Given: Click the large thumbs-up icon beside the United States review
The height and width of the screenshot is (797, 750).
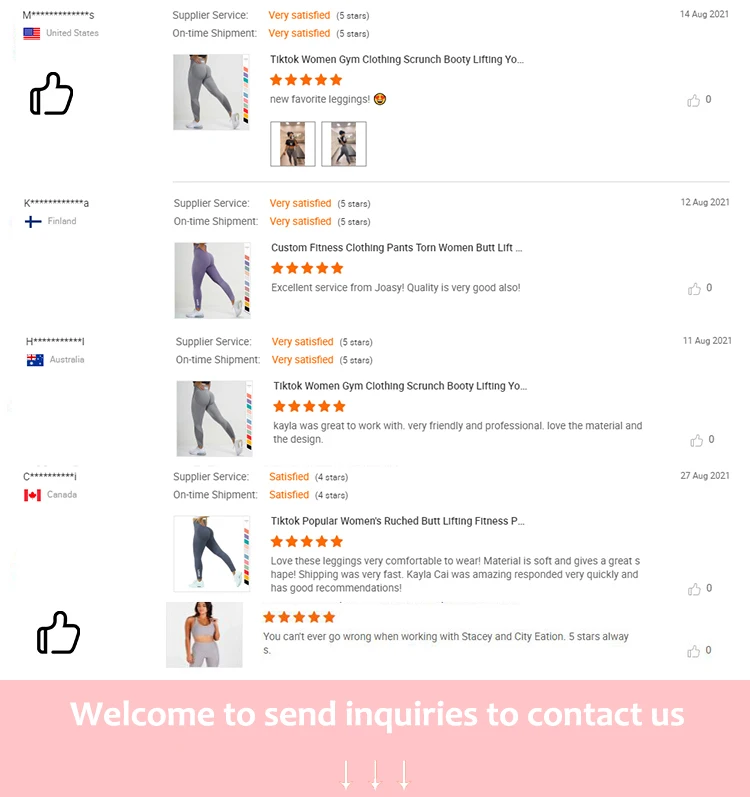Looking at the screenshot, I should pyautogui.click(x=51, y=94).
